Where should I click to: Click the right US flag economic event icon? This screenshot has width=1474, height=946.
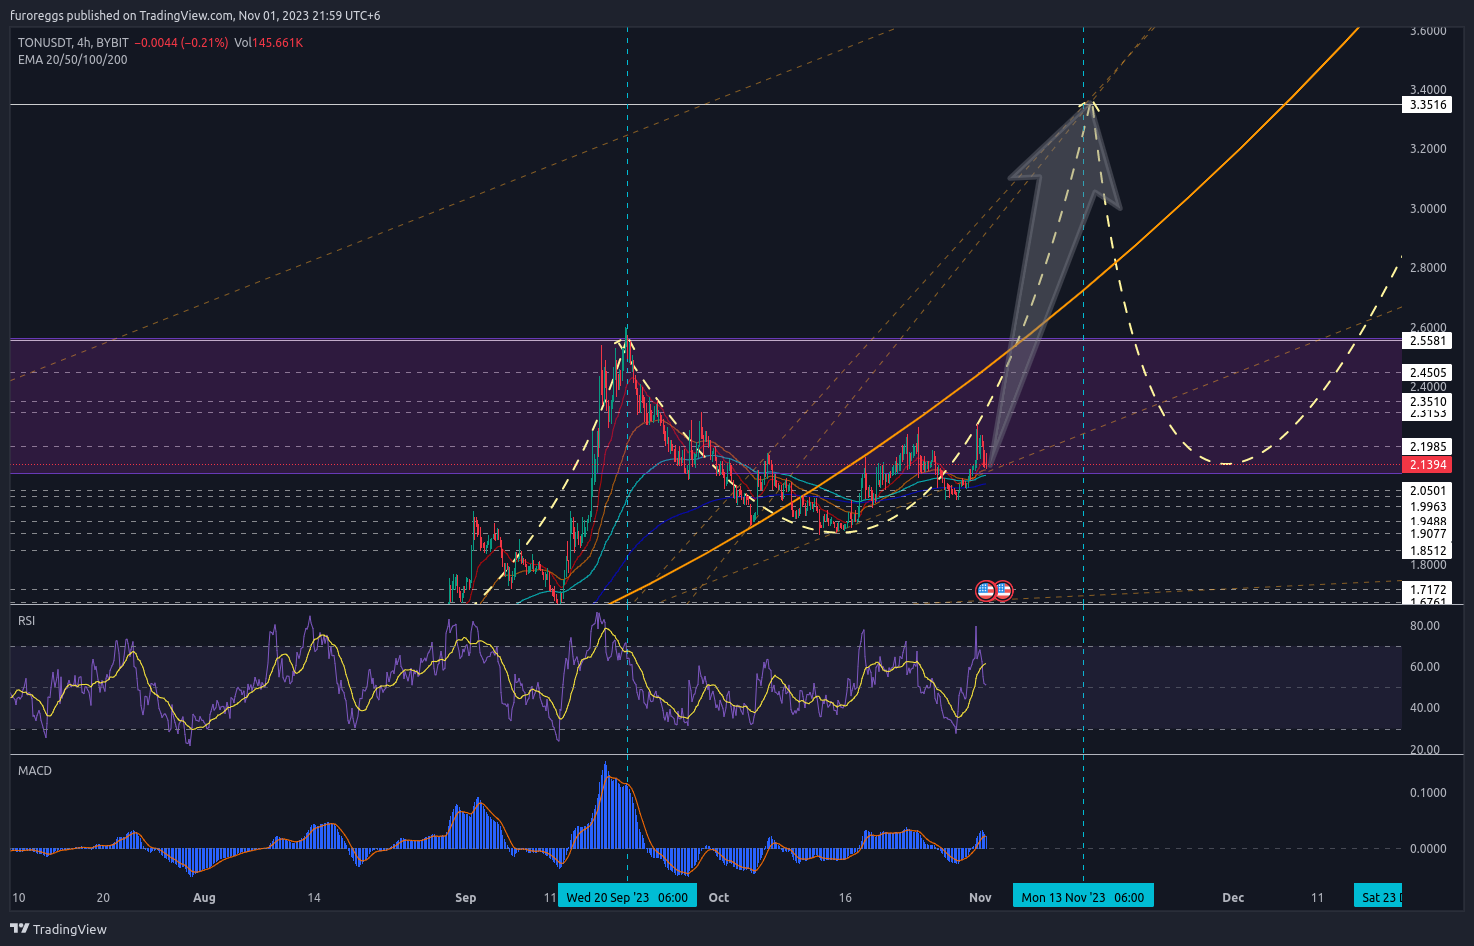click(x=1003, y=591)
